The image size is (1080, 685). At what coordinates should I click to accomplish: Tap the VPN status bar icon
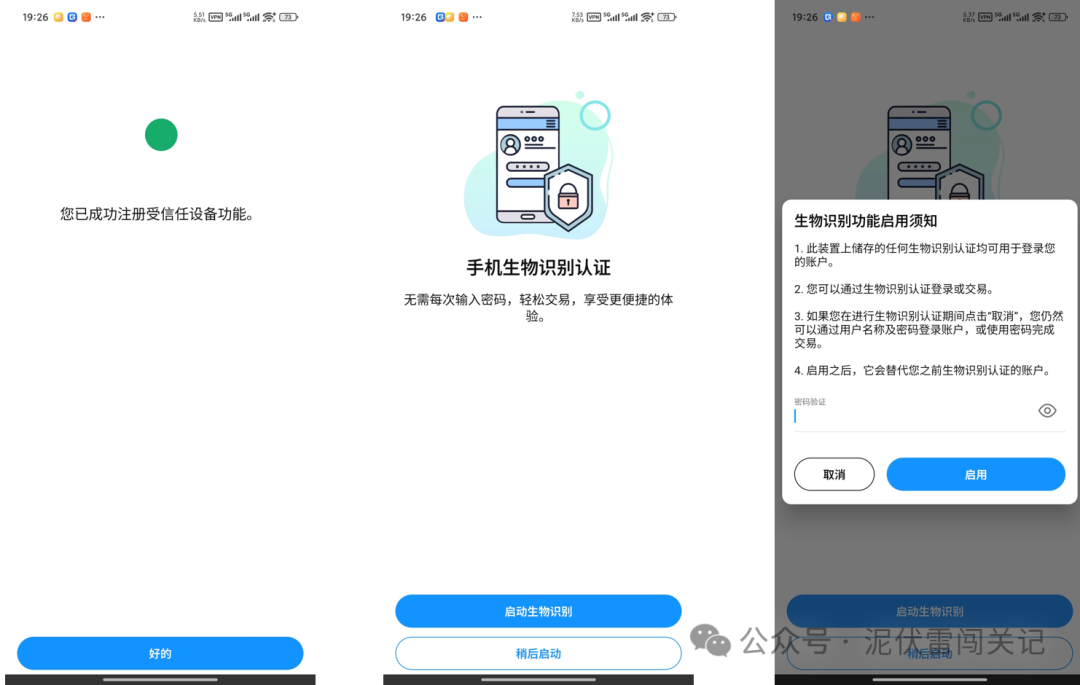point(217,17)
